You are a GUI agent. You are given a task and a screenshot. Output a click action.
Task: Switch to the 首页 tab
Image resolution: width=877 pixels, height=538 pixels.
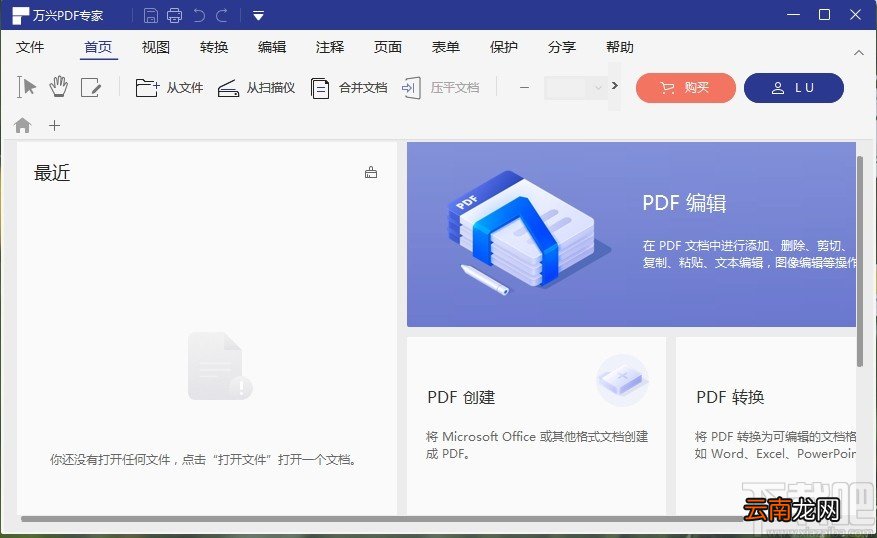point(98,47)
